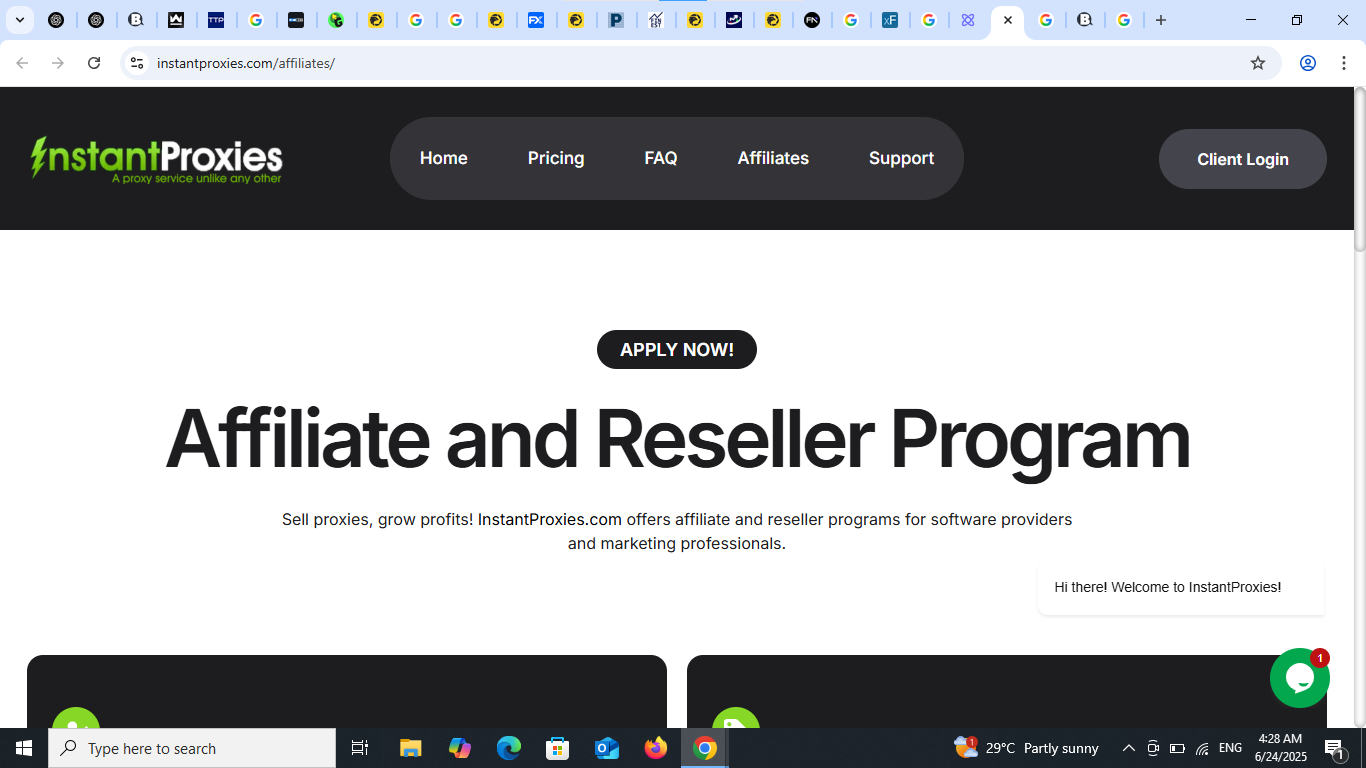Open the FAQ nav item

pos(661,158)
